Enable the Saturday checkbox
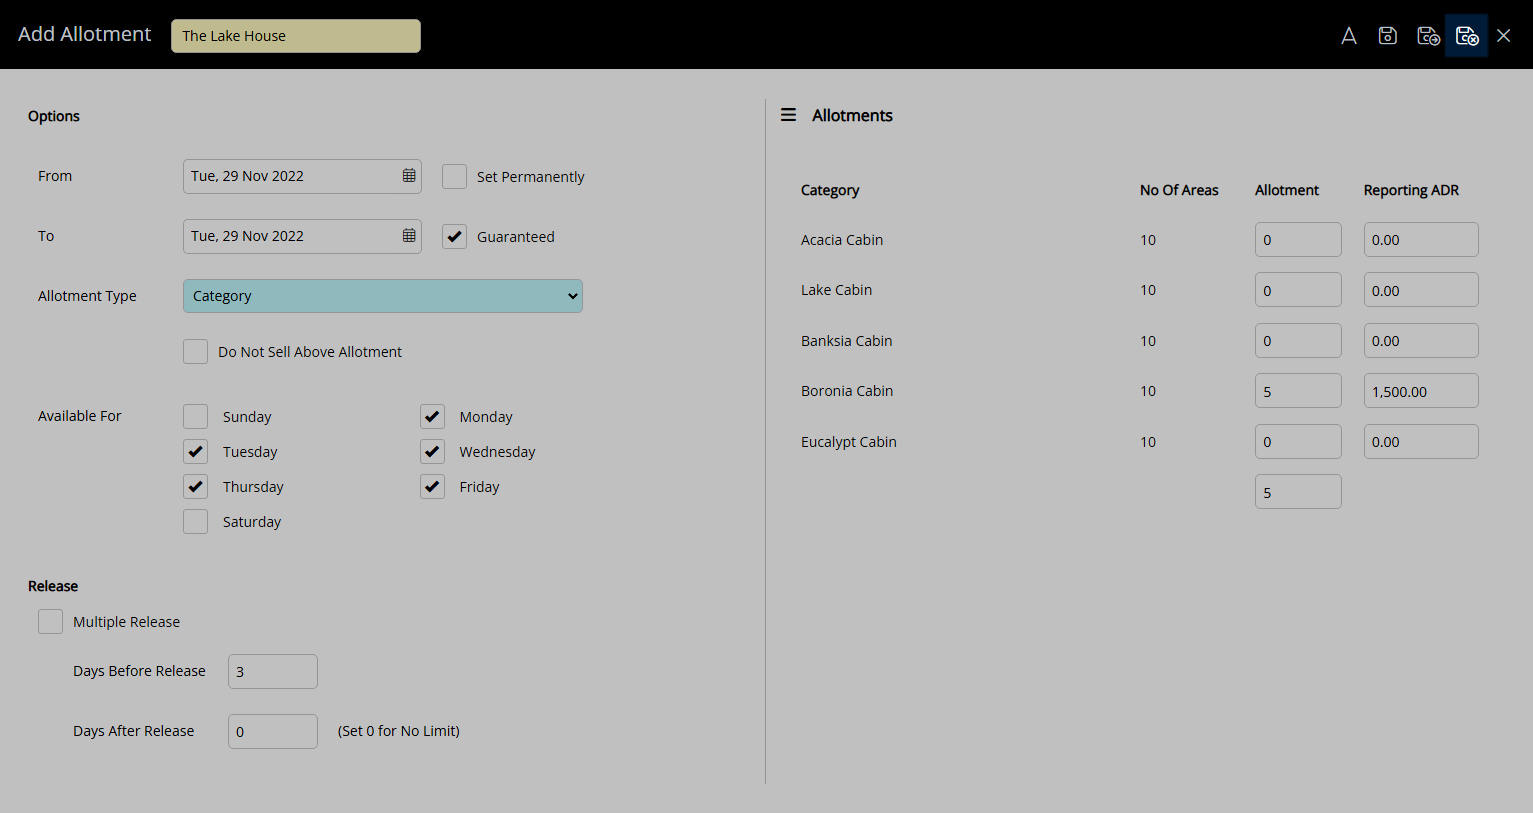The height and width of the screenshot is (813, 1533). pyautogui.click(x=196, y=522)
